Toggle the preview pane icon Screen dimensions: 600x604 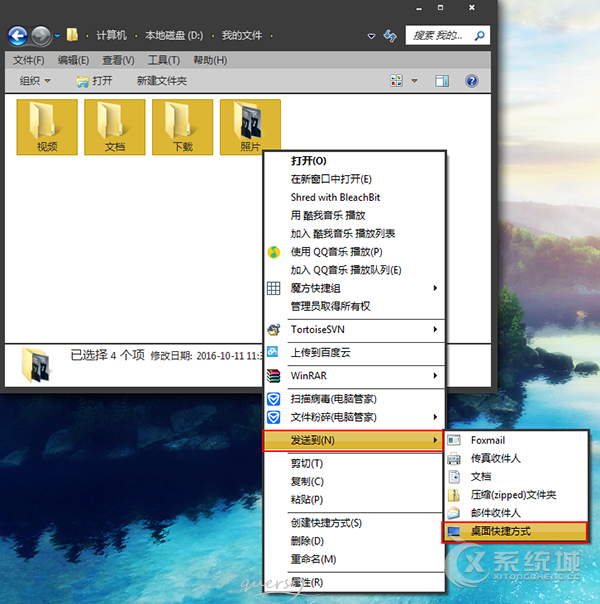tap(442, 81)
